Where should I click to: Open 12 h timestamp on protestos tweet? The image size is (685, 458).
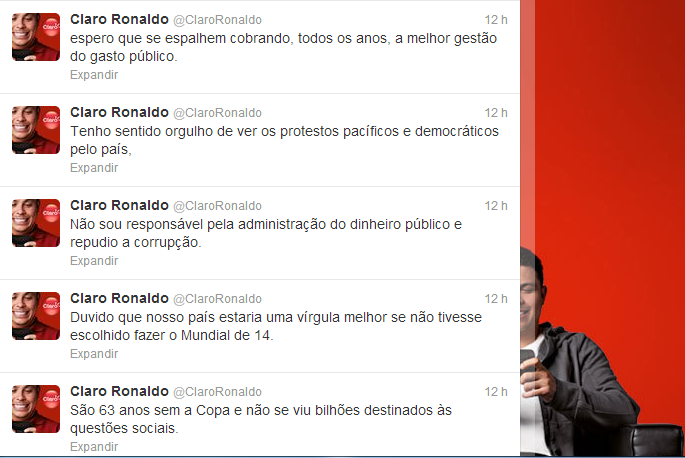coord(496,113)
